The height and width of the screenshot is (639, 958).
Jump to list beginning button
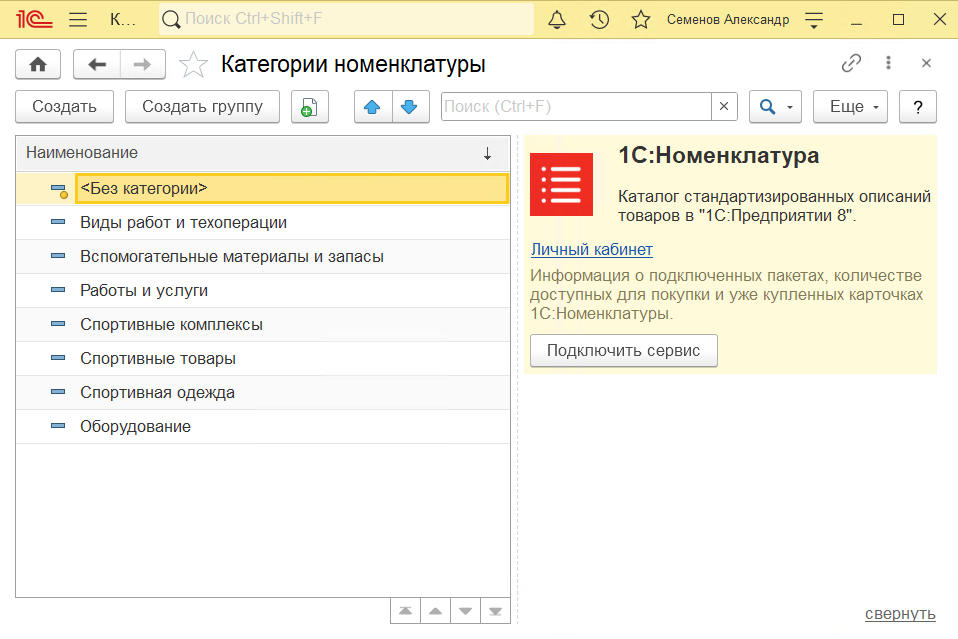coord(405,611)
